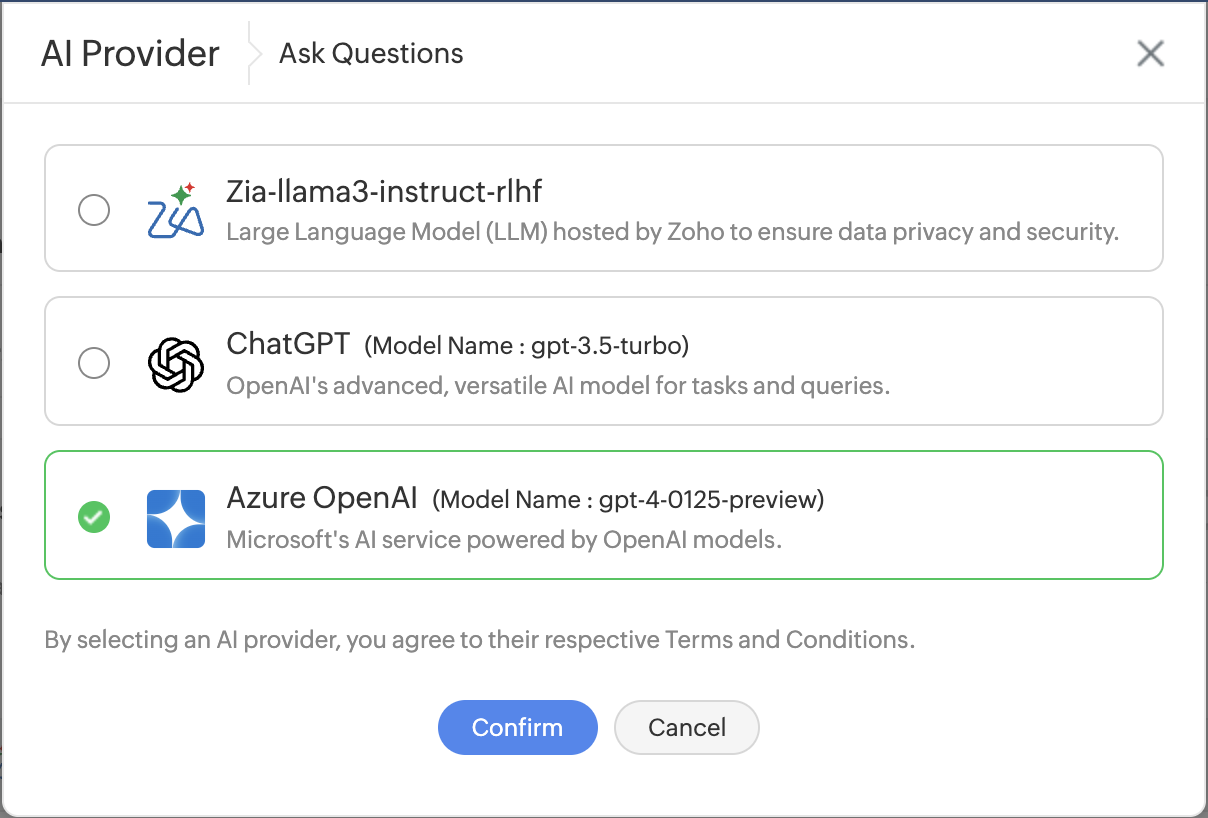Image resolution: width=1208 pixels, height=818 pixels.
Task: Click the ChatGPT provider name
Action: (289, 344)
